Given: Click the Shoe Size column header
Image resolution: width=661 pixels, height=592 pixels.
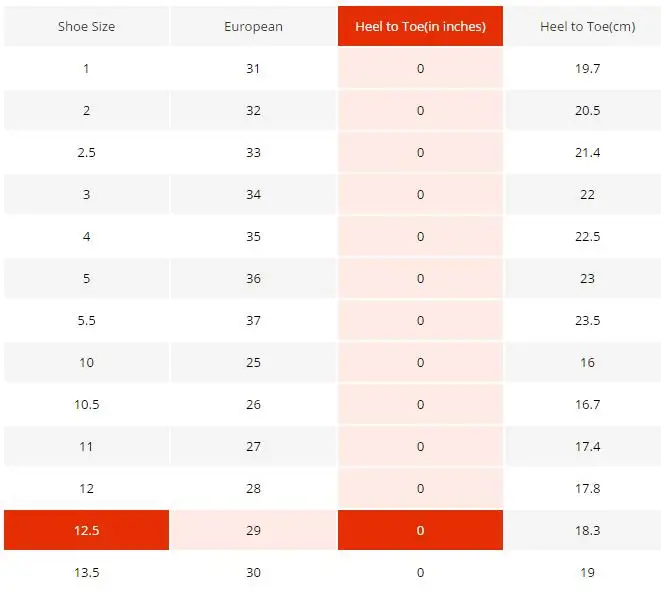Looking at the screenshot, I should 86,26.
